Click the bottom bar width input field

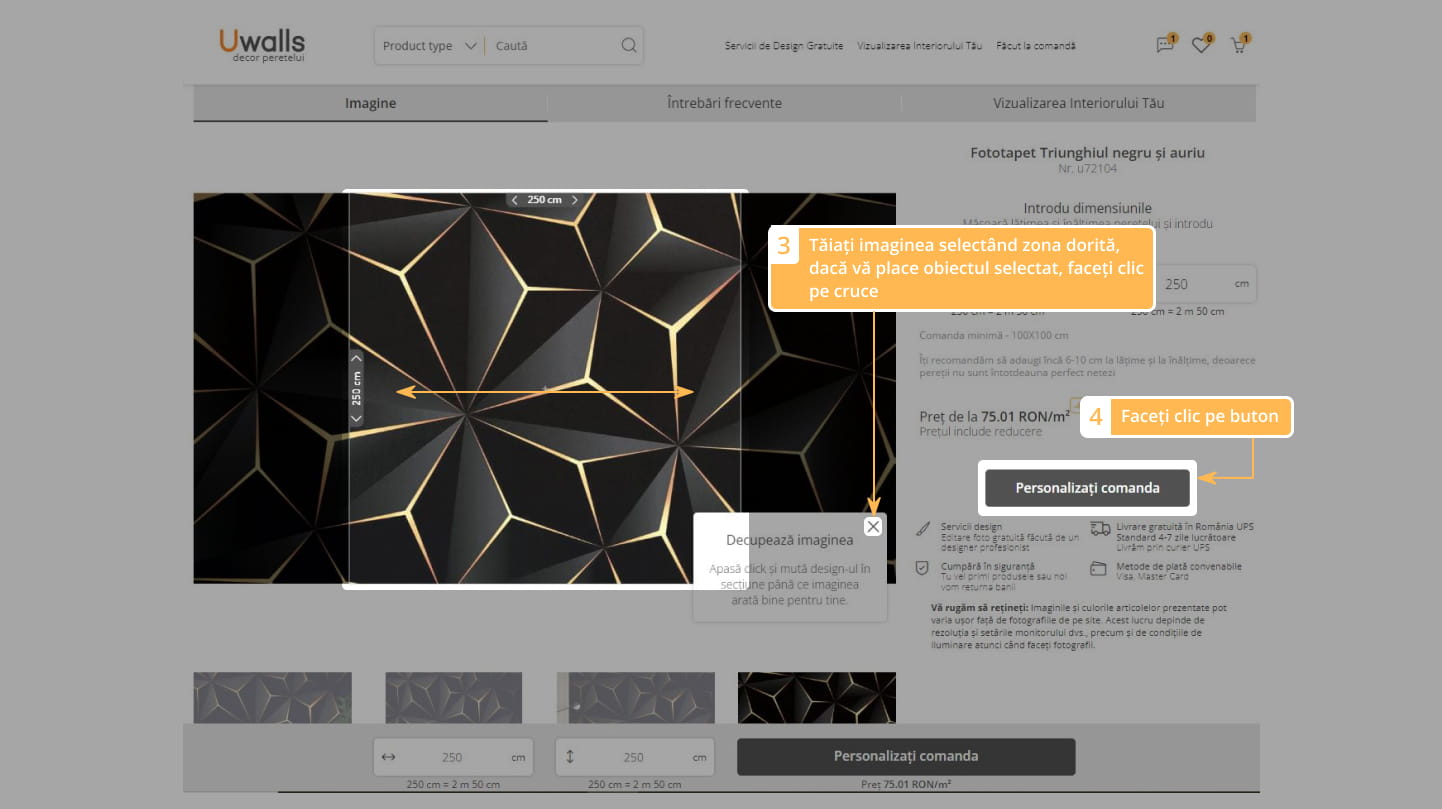(x=453, y=757)
